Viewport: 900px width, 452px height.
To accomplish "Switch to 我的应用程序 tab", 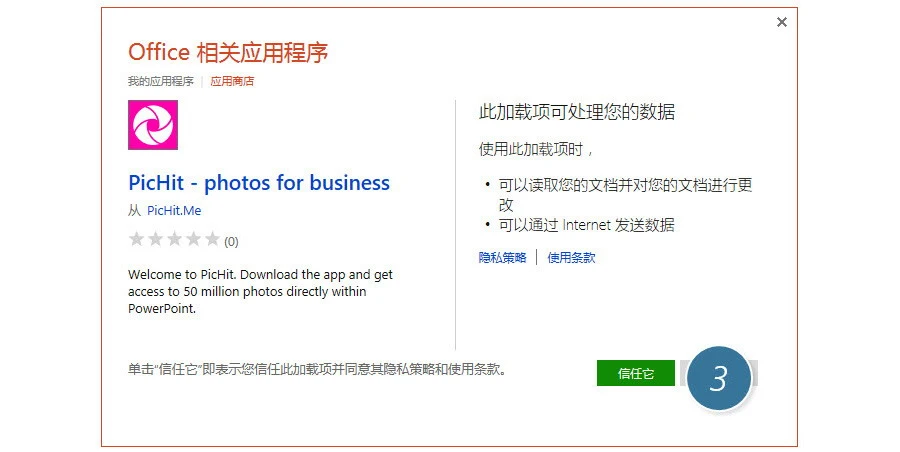I will pyautogui.click(x=161, y=82).
